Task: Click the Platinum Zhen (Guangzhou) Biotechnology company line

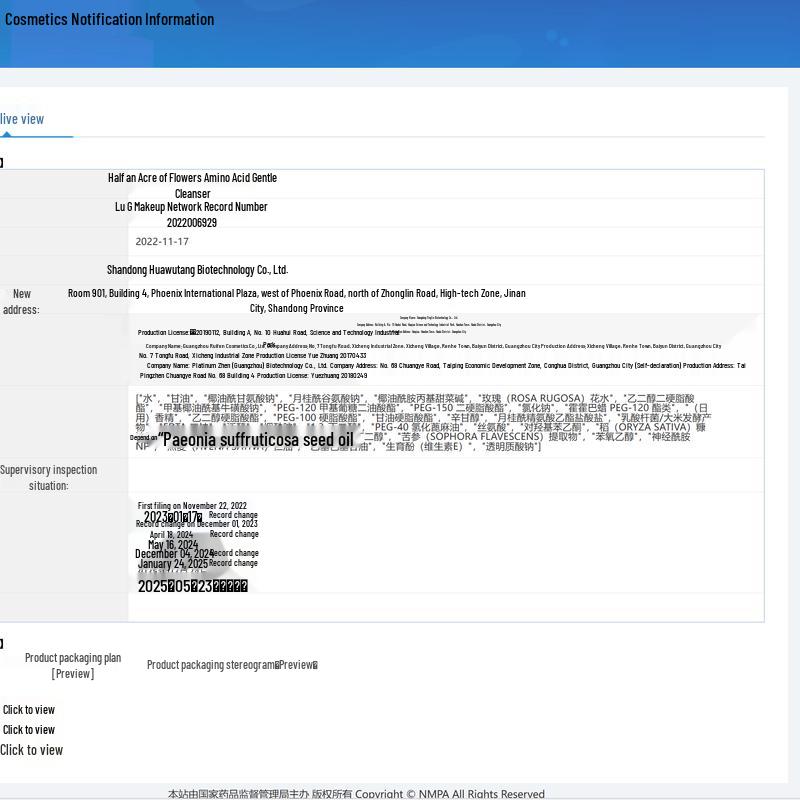Action: [x=442, y=370]
